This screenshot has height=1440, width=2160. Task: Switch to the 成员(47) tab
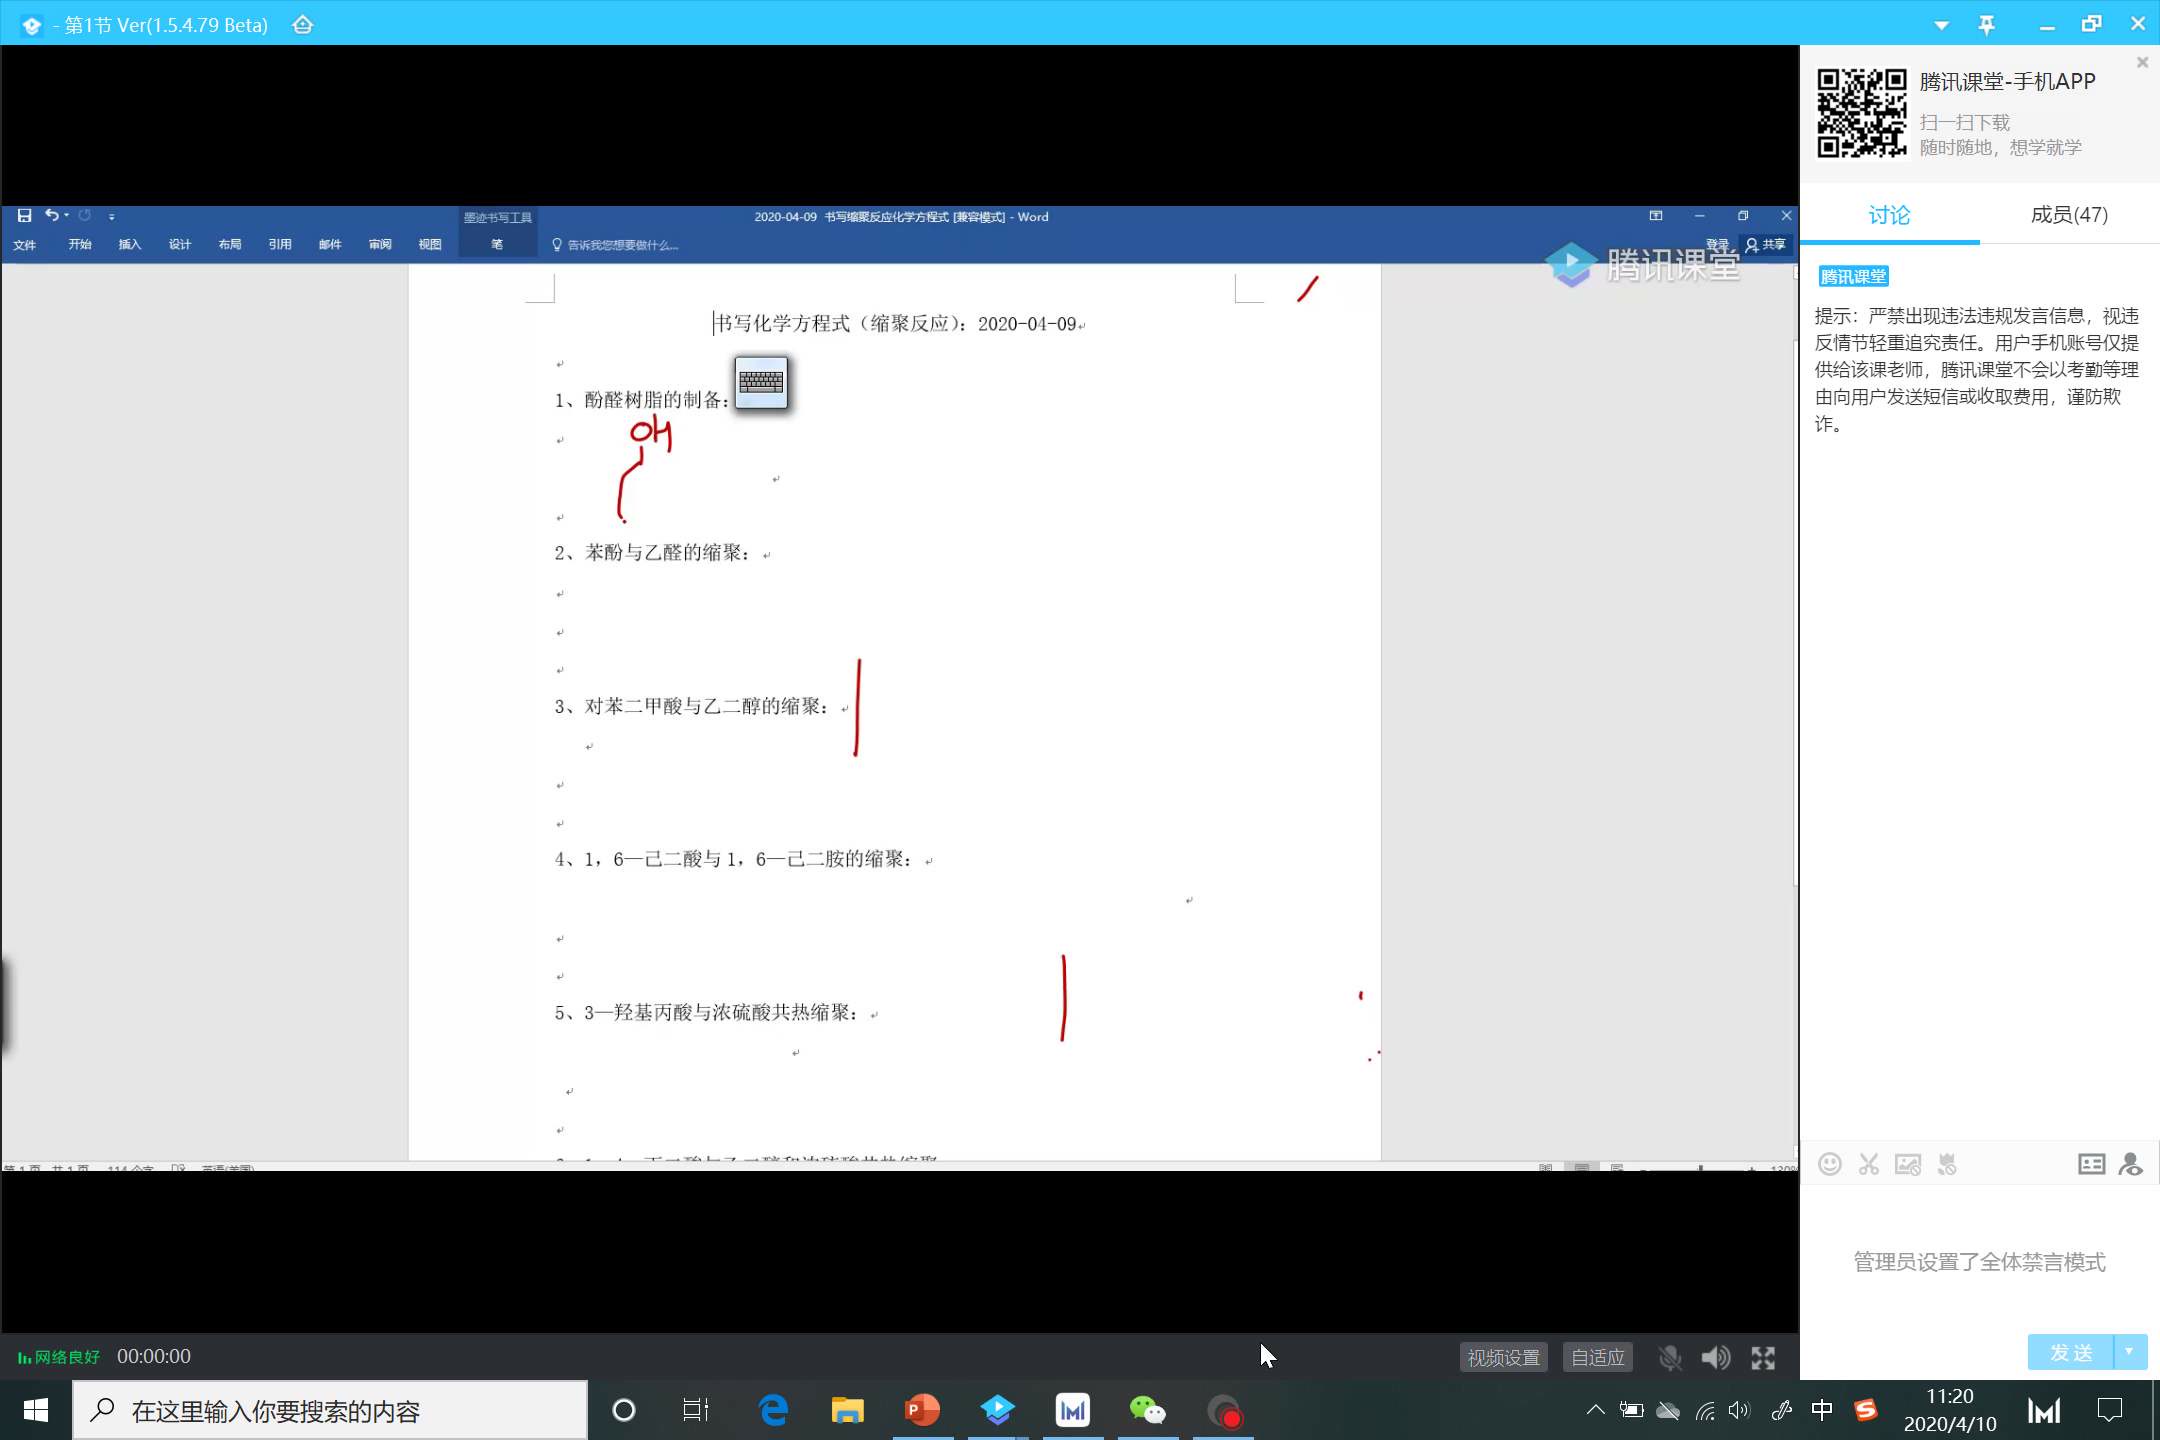pos(2069,215)
